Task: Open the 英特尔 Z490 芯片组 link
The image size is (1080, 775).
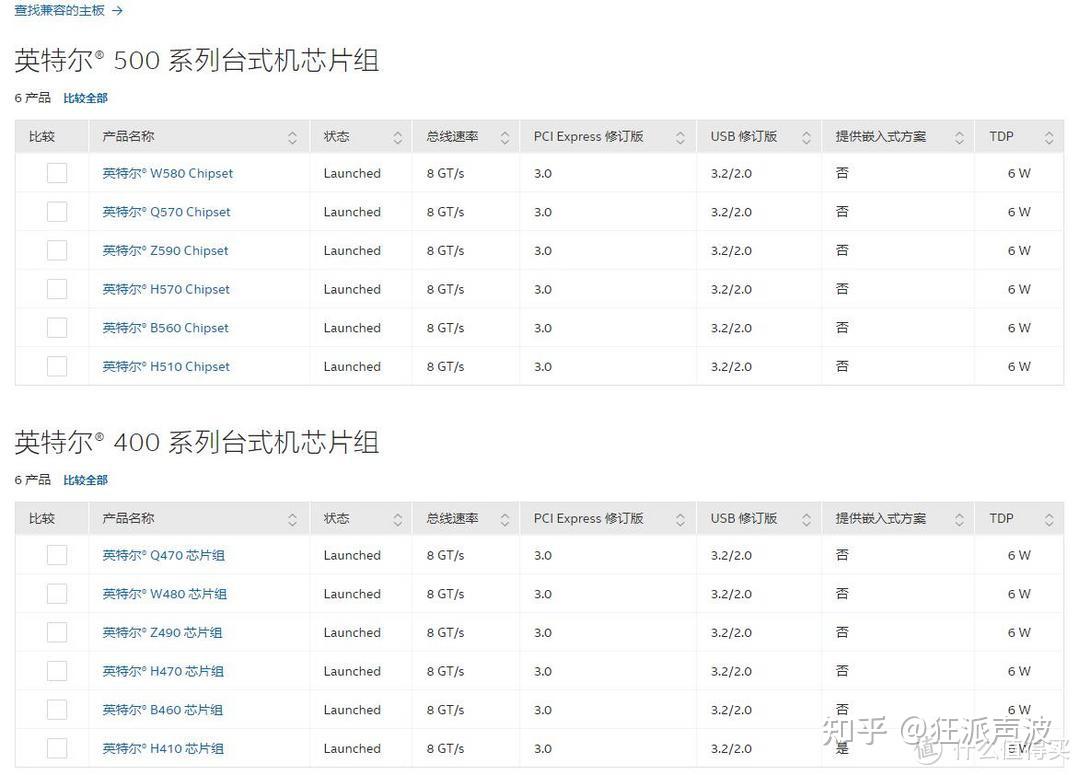Action: tap(162, 632)
